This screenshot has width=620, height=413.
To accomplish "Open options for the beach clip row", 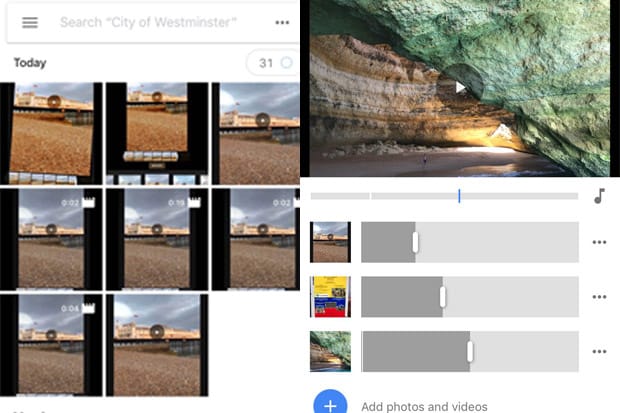I will pos(599,242).
